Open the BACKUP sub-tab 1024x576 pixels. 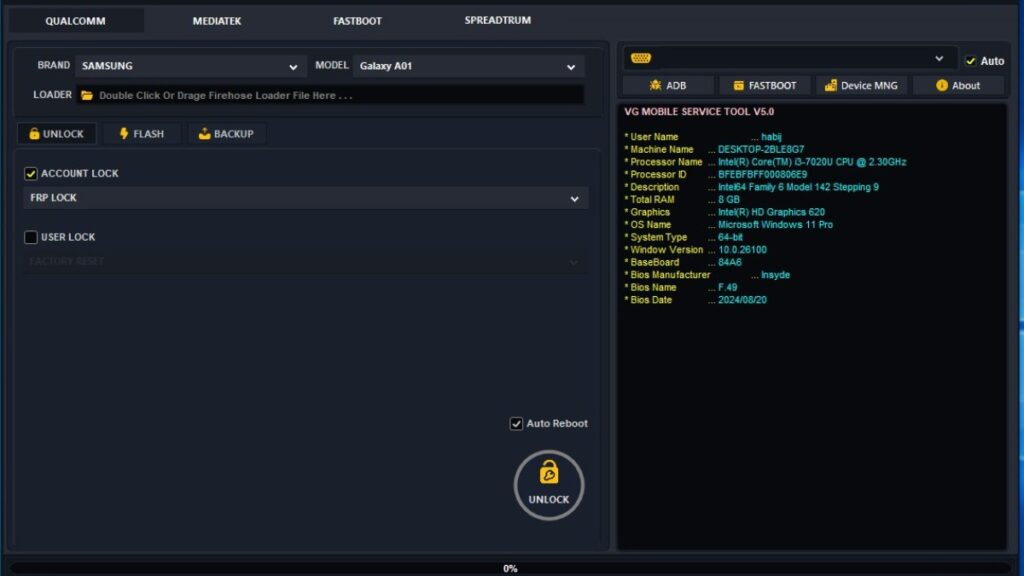coord(226,134)
